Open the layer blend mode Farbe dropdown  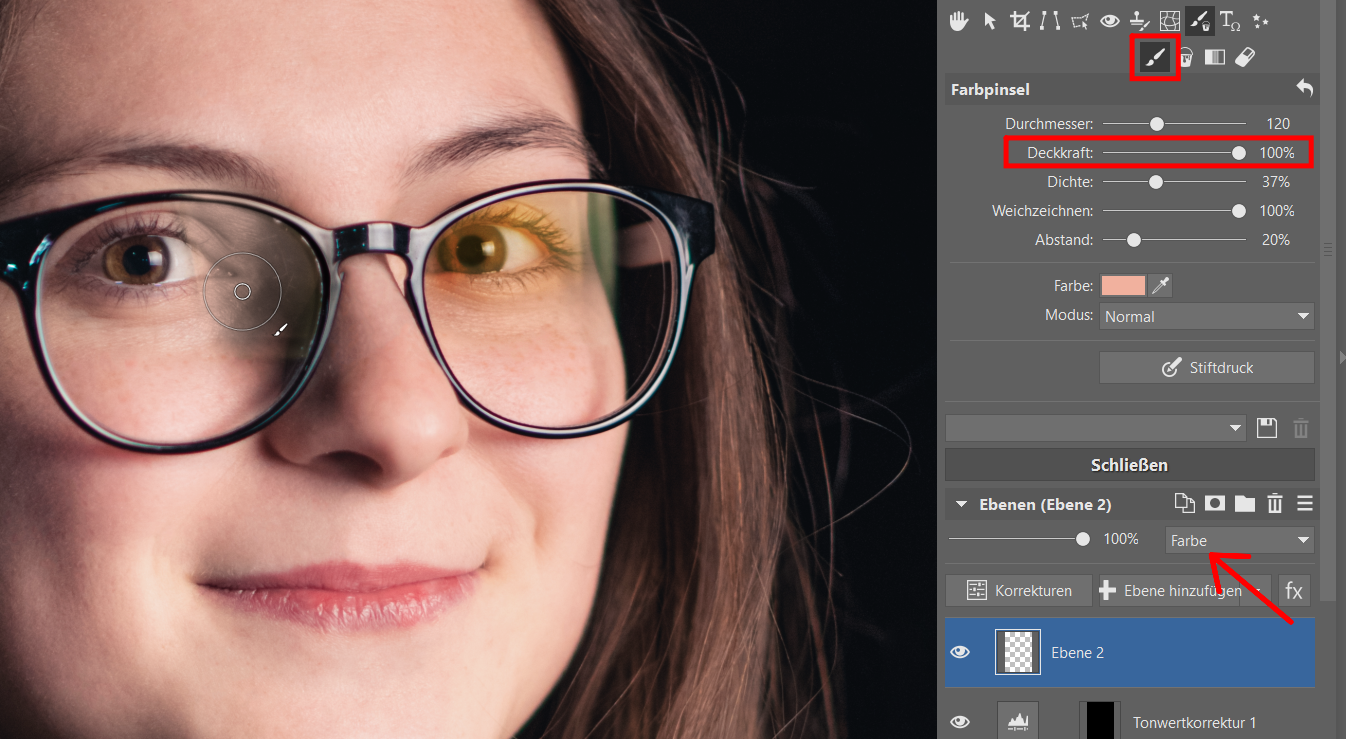click(x=1240, y=540)
